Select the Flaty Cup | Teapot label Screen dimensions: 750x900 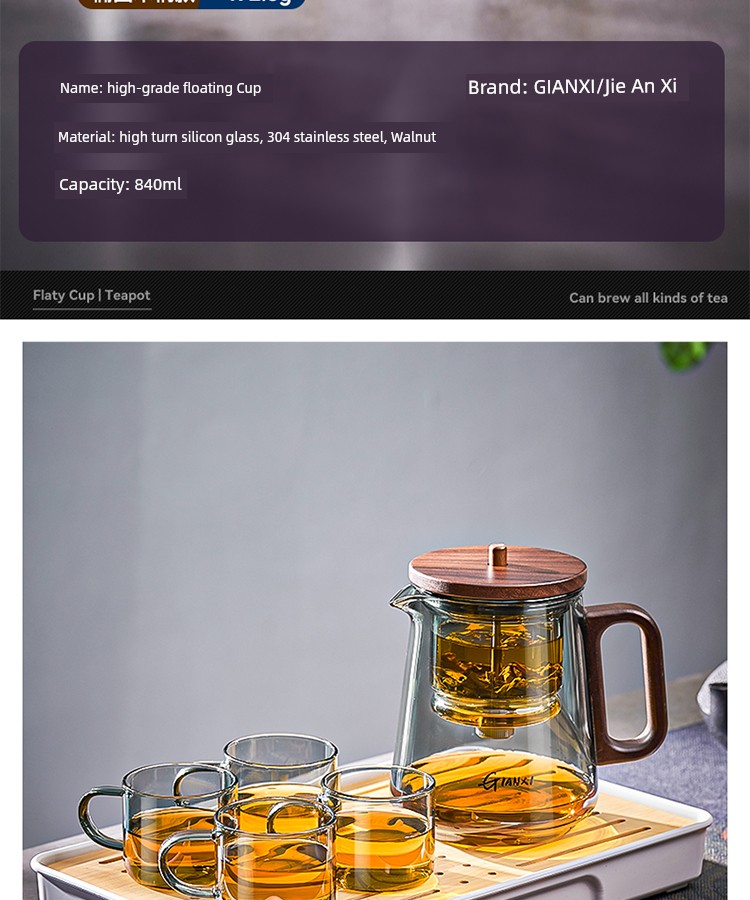92,295
